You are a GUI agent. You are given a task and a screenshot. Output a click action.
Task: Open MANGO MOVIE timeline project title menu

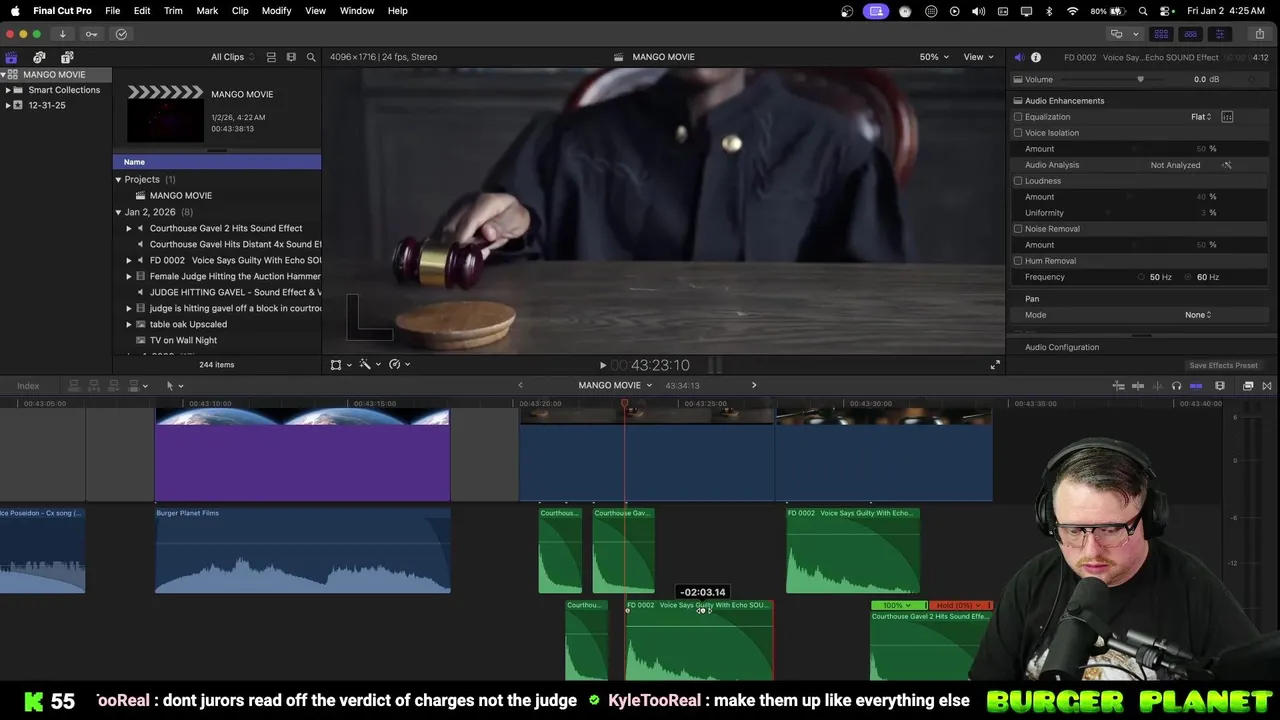[615, 386]
